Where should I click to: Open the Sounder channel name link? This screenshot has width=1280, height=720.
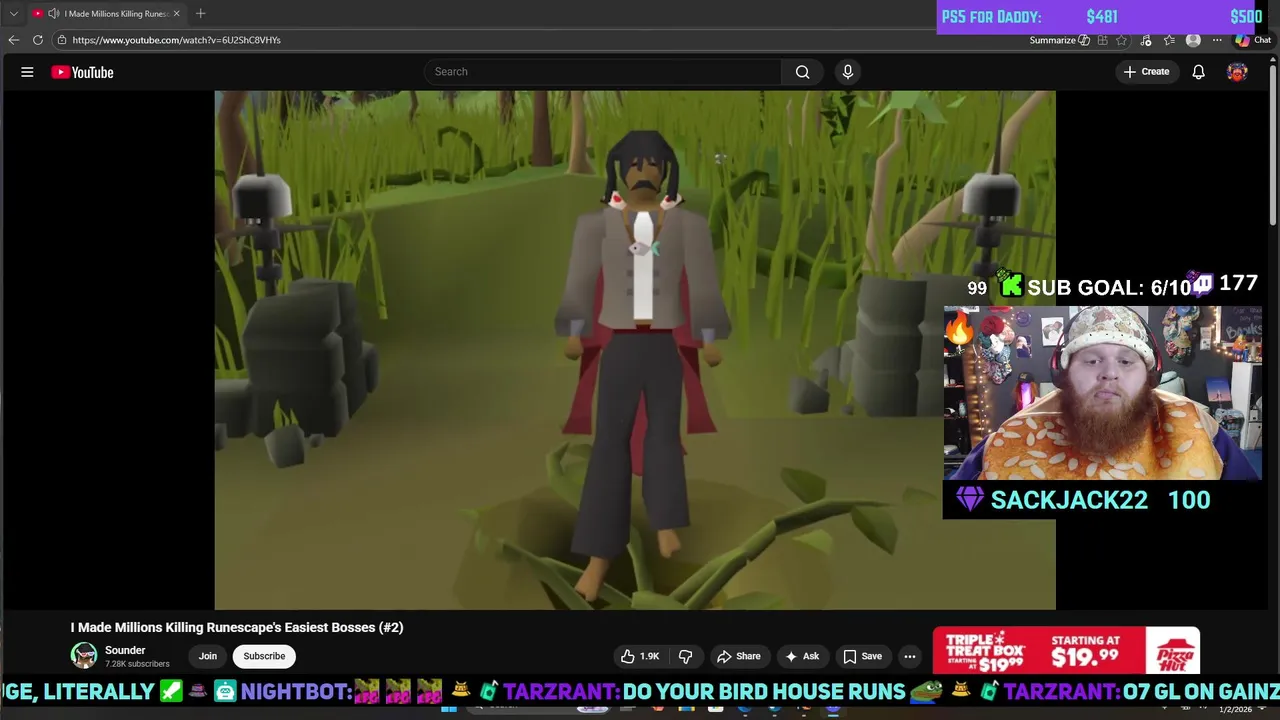coord(125,650)
